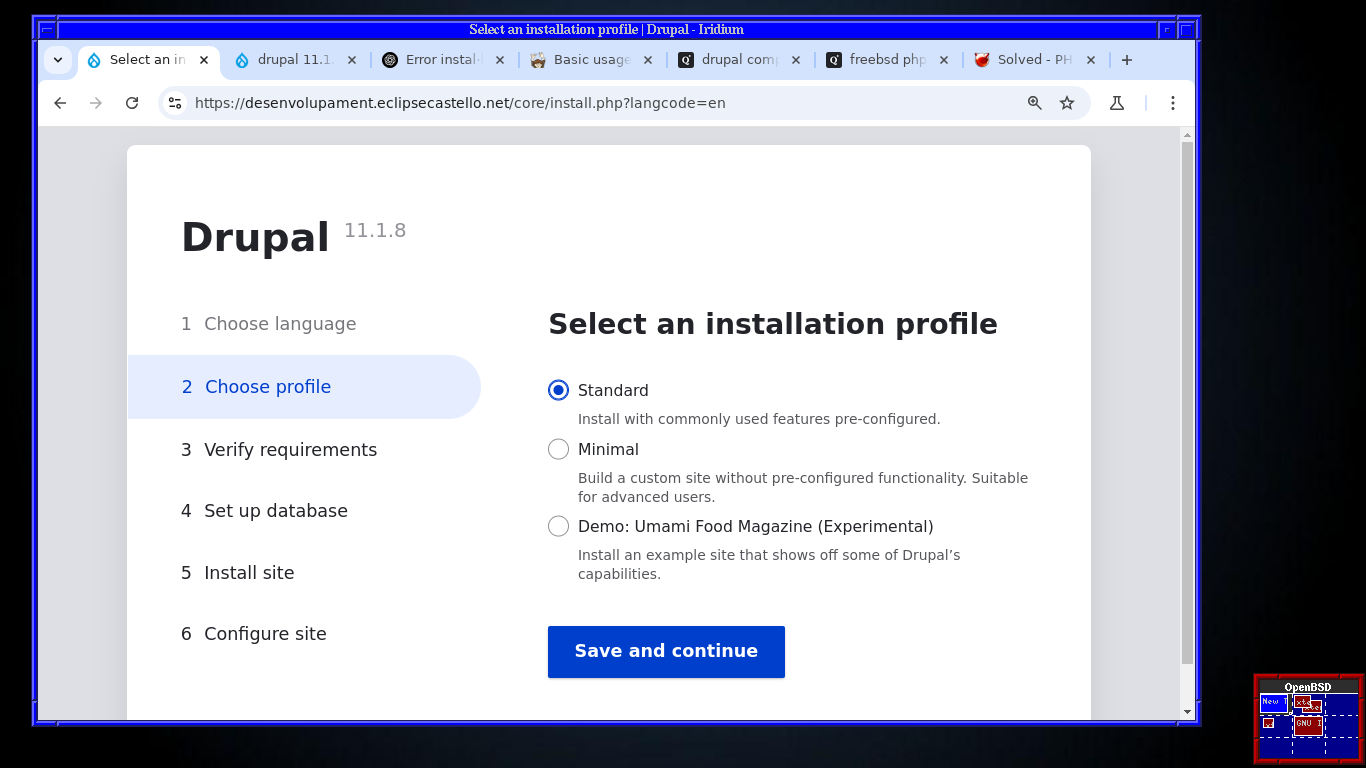The height and width of the screenshot is (768, 1366).
Task: Close the 'Basic usage' tab
Action: click(648, 60)
